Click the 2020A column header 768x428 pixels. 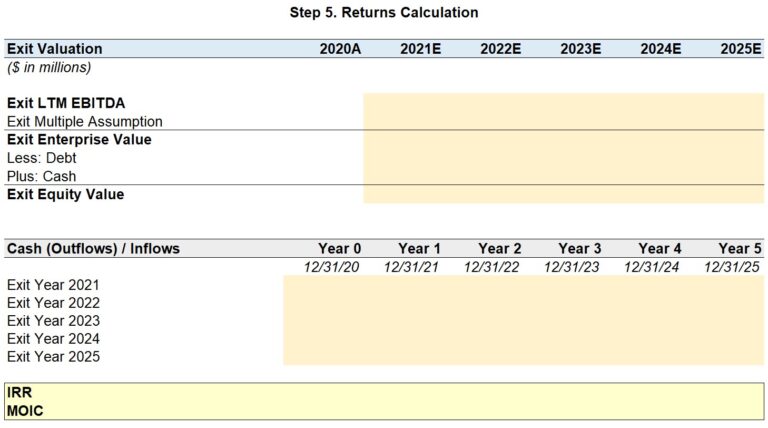340,49
